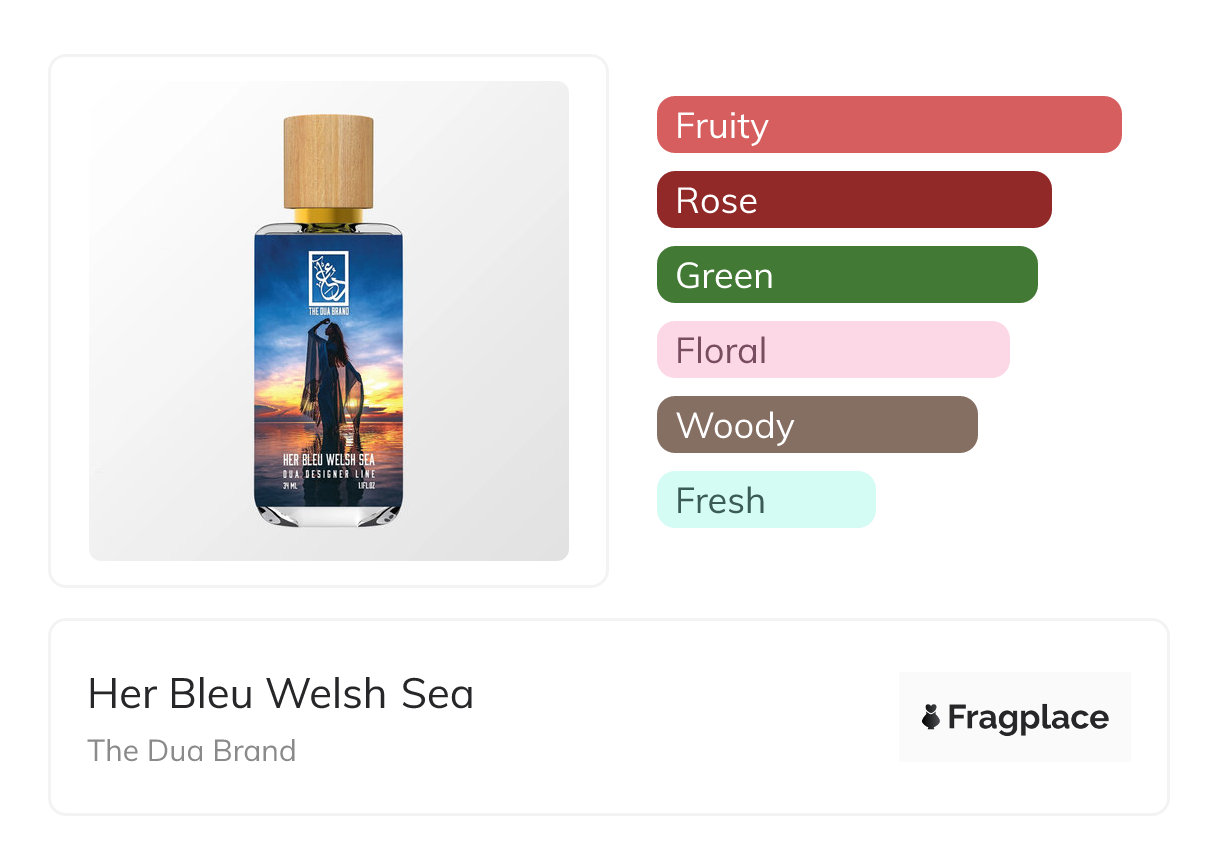
Task: Click "The Dua Brand" text on bottle label
Action: (x=328, y=311)
